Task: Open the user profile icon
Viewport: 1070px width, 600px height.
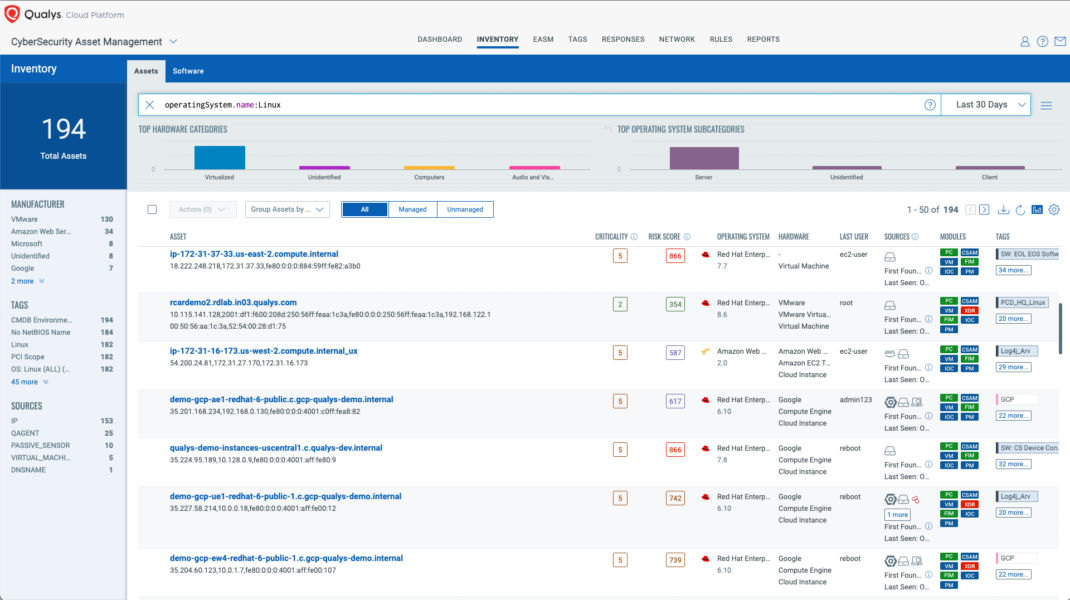Action: (1025, 42)
